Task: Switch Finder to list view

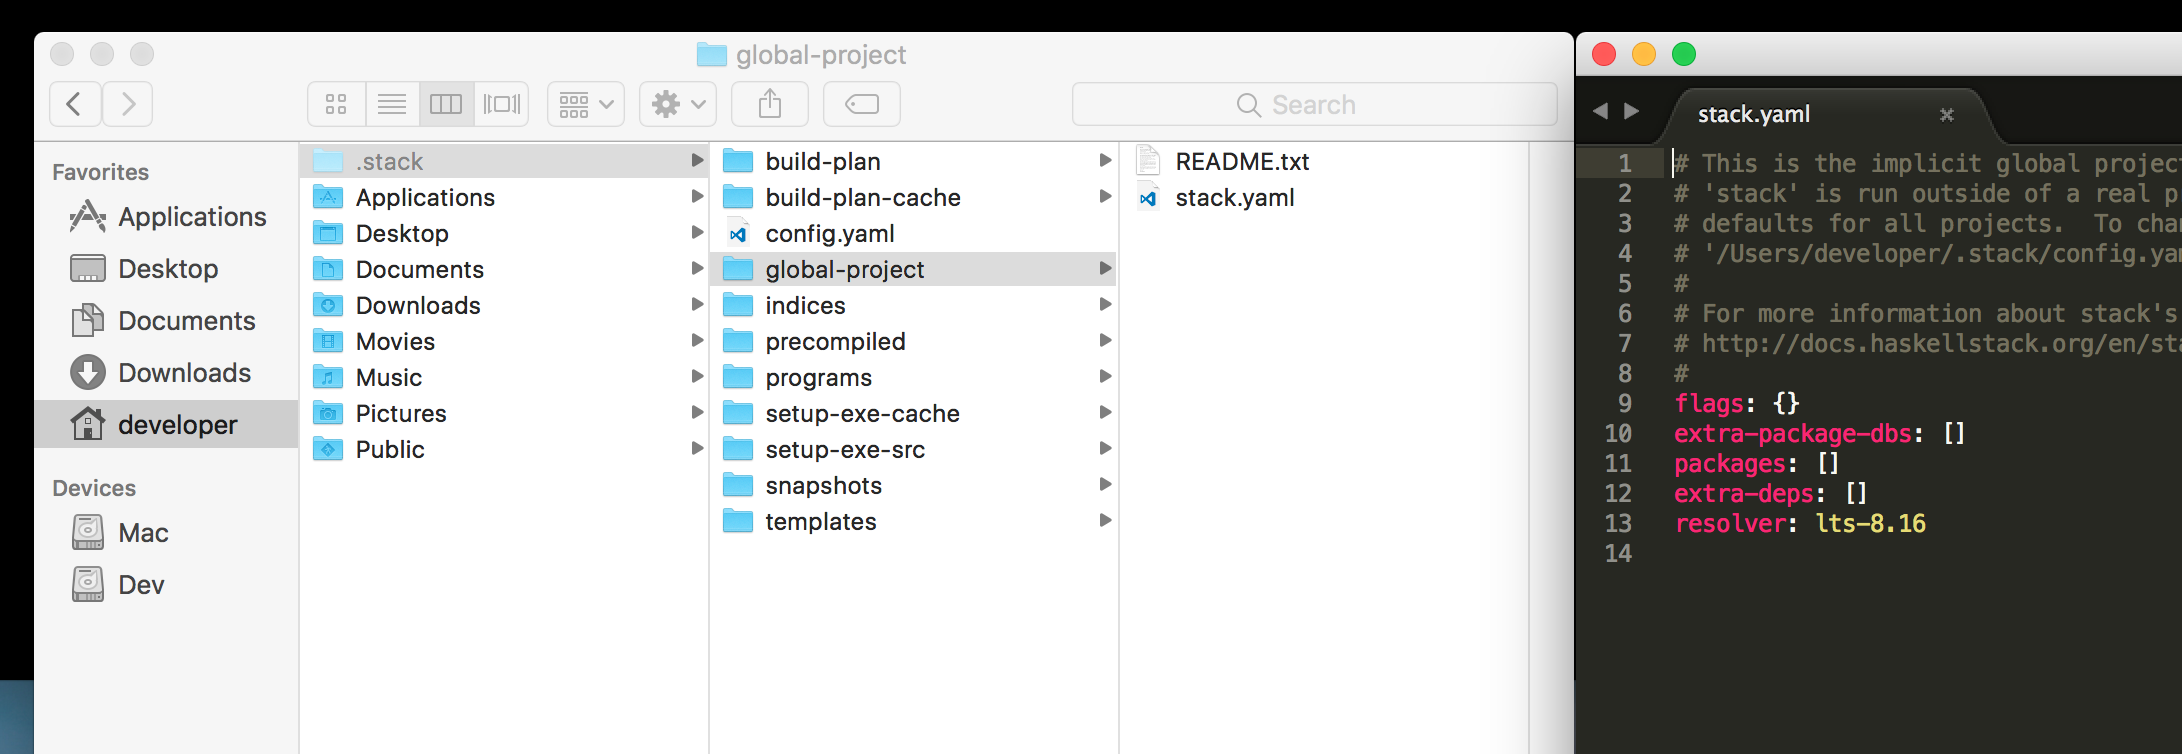Action: pos(392,104)
